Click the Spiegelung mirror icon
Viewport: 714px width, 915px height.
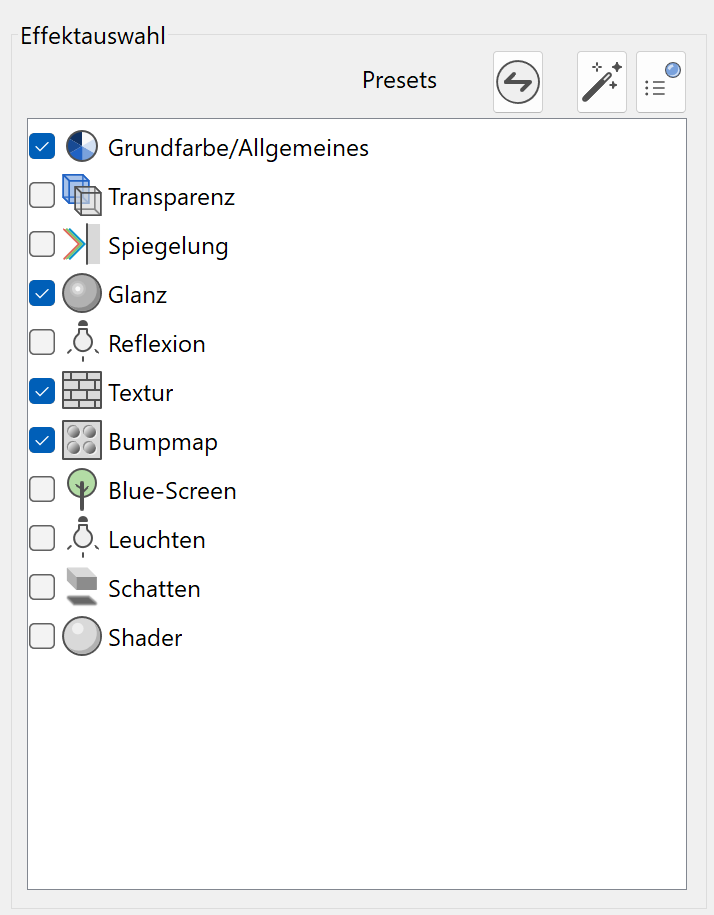pos(82,244)
